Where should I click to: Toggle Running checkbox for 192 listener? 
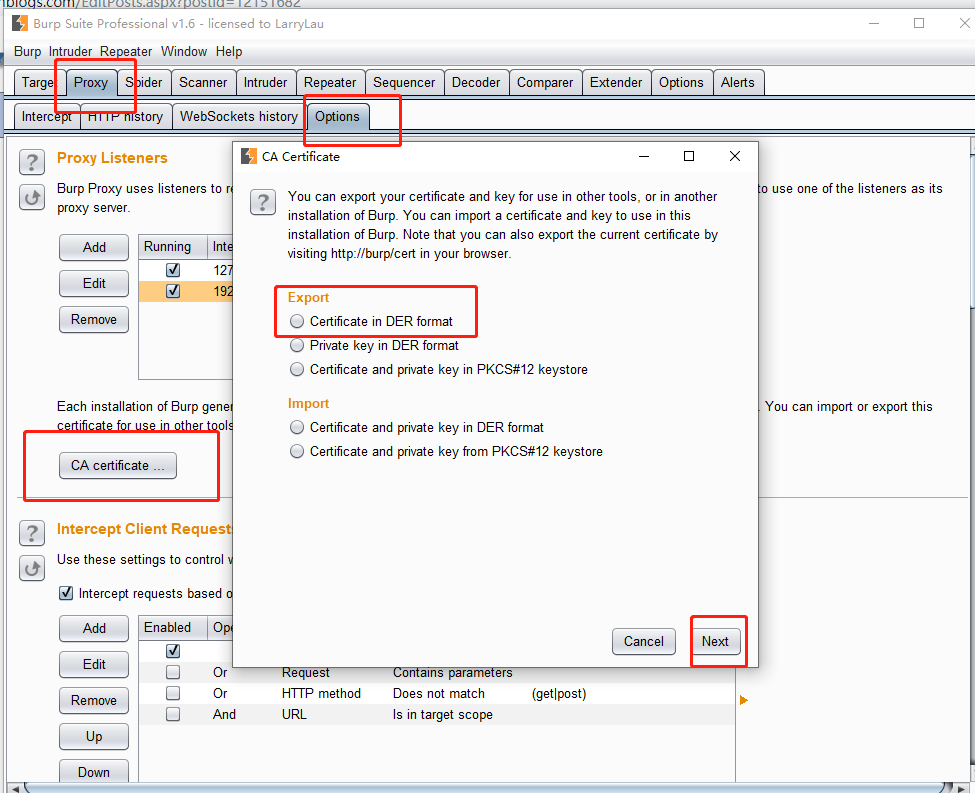173,291
